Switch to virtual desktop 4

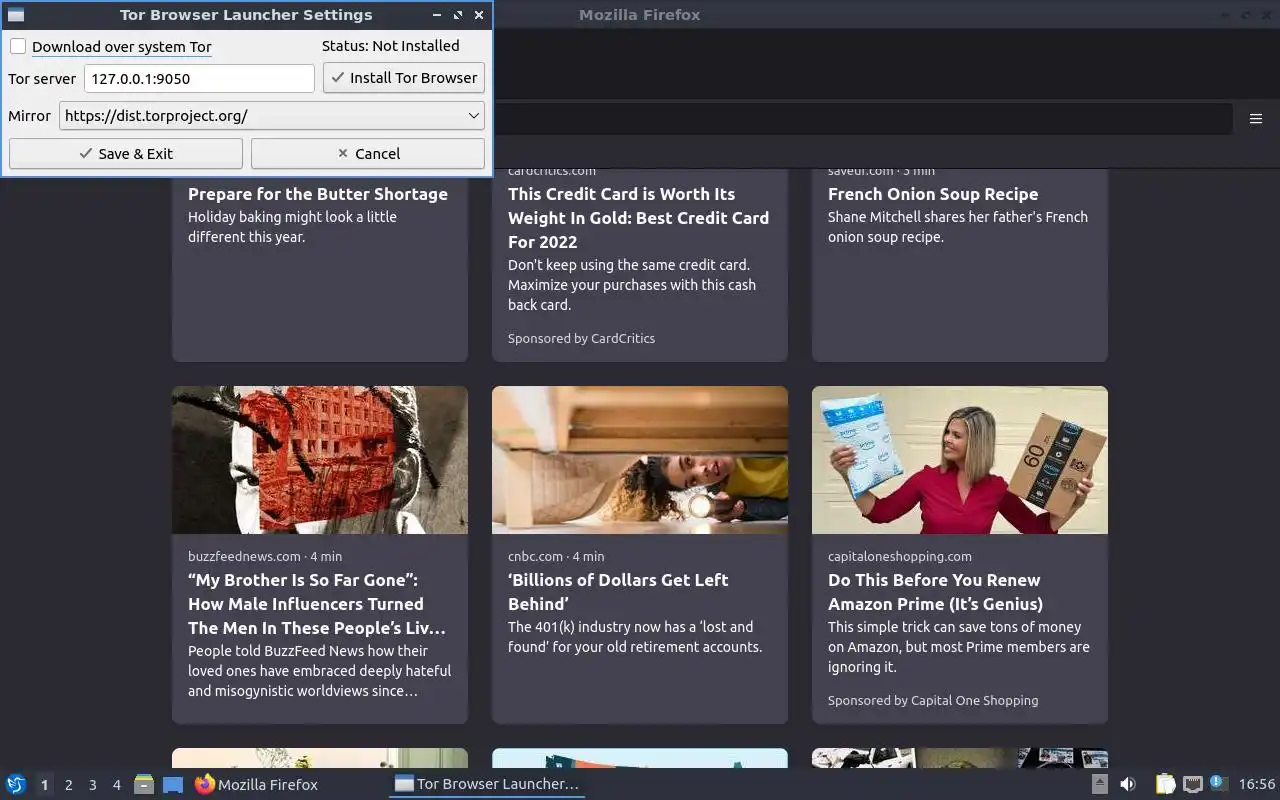point(116,785)
